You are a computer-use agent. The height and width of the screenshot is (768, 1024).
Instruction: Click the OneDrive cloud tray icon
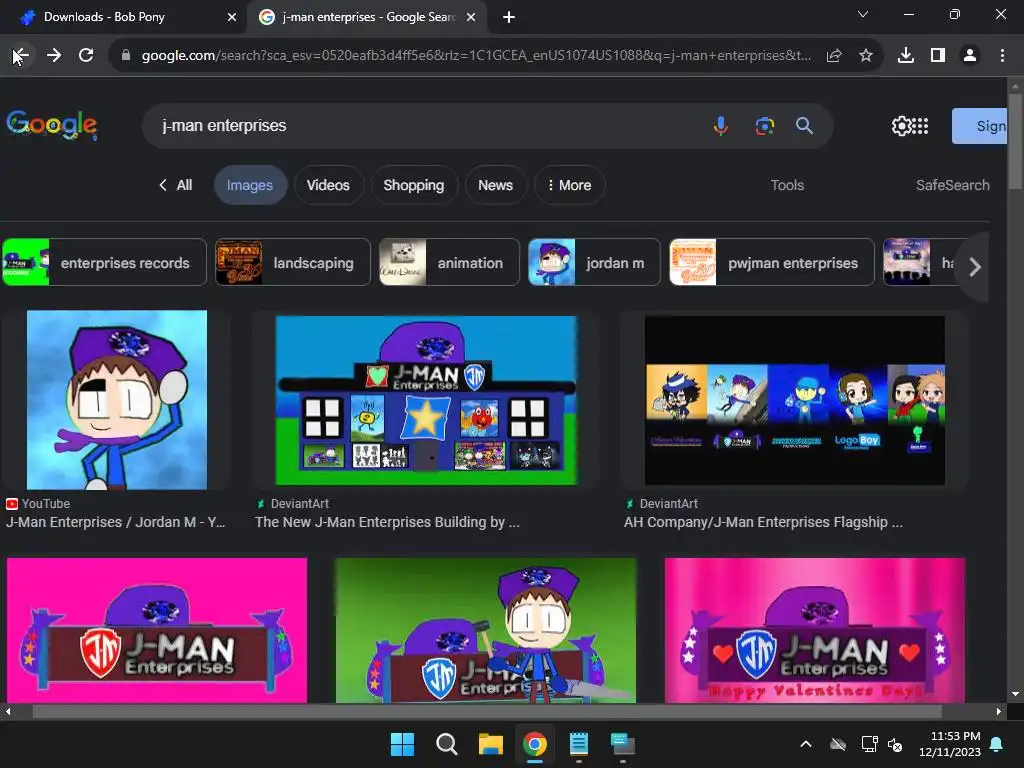(838, 744)
